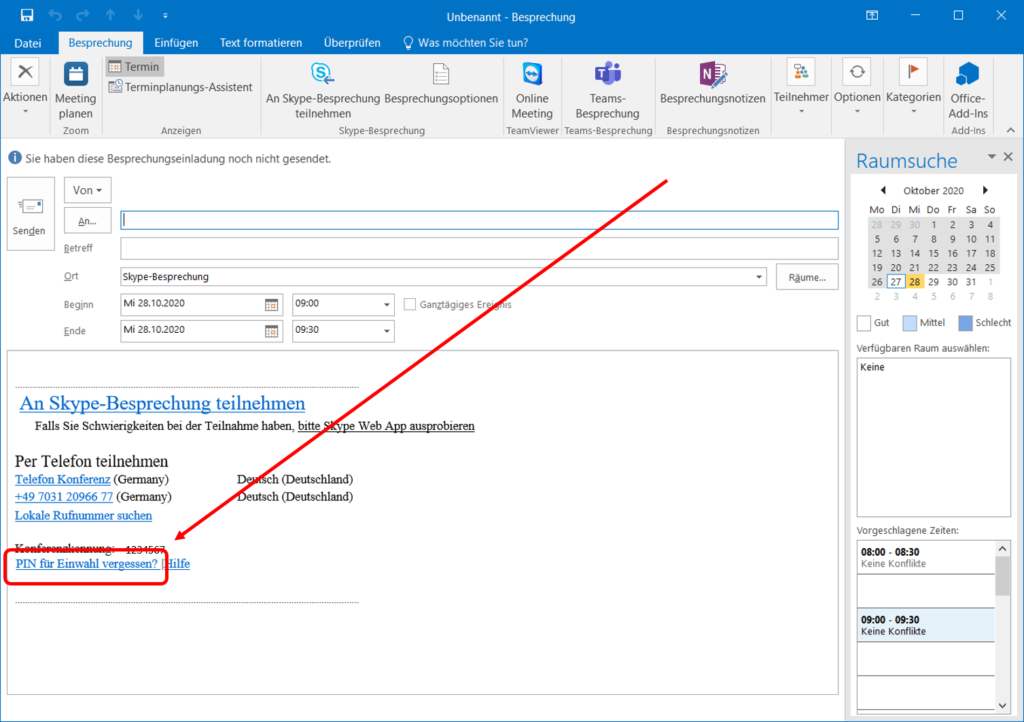Open the Von sender dropdown
The height and width of the screenshot is (722, 1024).
[x=88, y=190]
